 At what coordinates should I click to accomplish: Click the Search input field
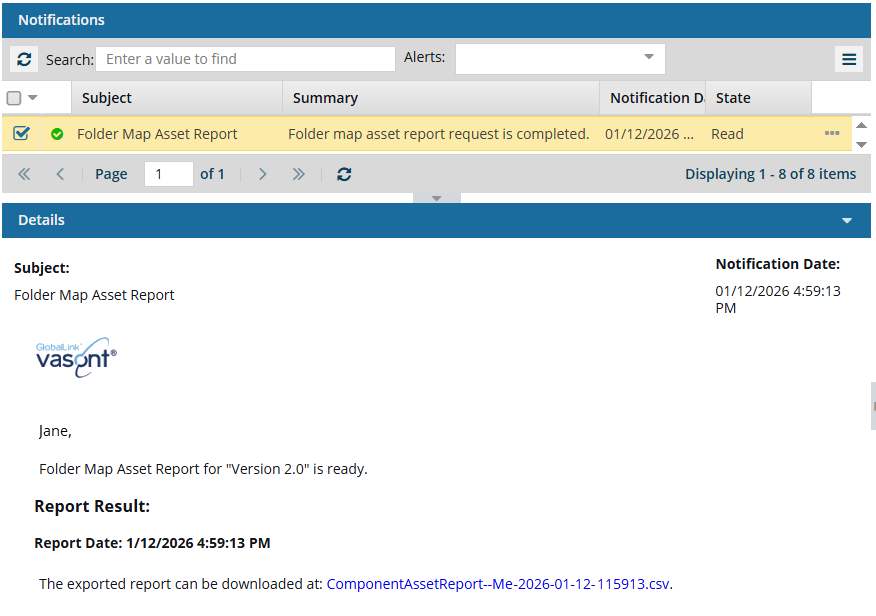tap(245, 59)
